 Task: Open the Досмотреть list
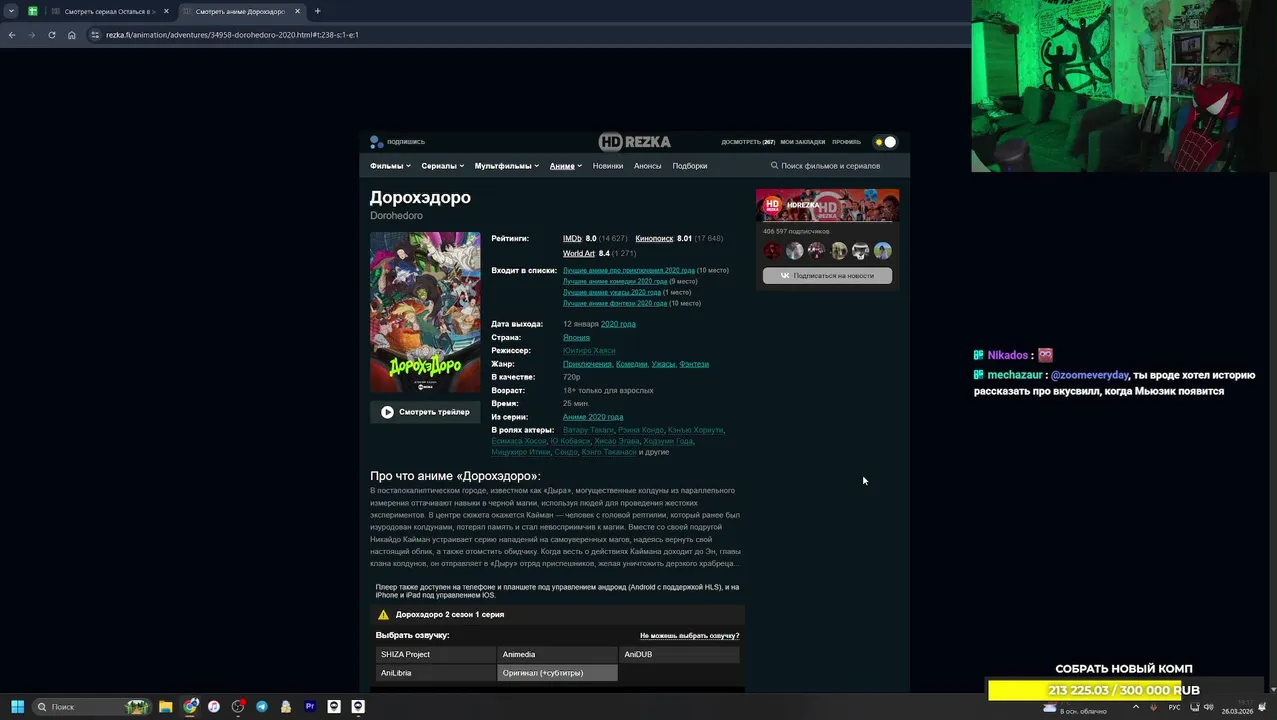[x=747, y=142]
